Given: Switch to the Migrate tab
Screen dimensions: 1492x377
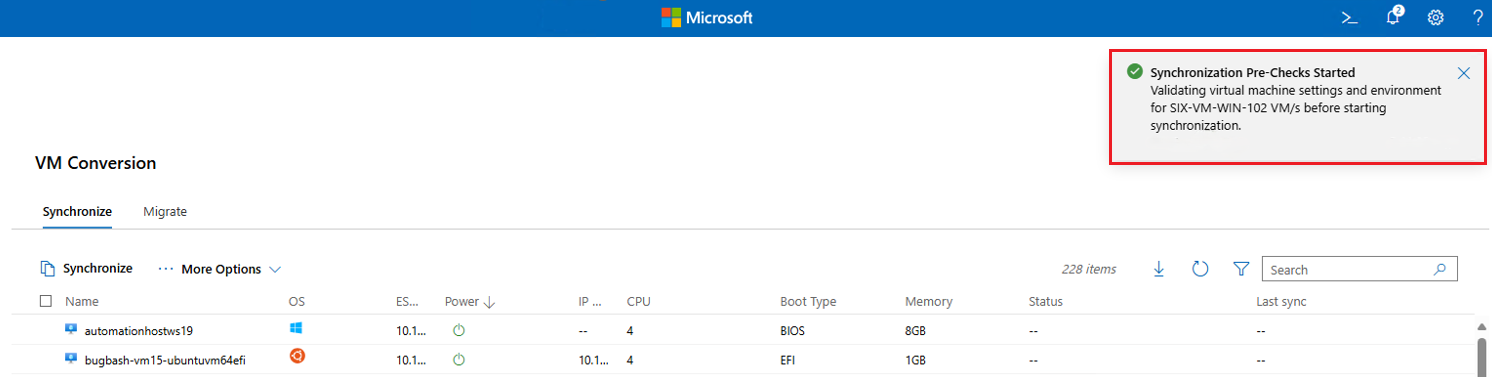Looking at the screenshot, I should point(165,212).
